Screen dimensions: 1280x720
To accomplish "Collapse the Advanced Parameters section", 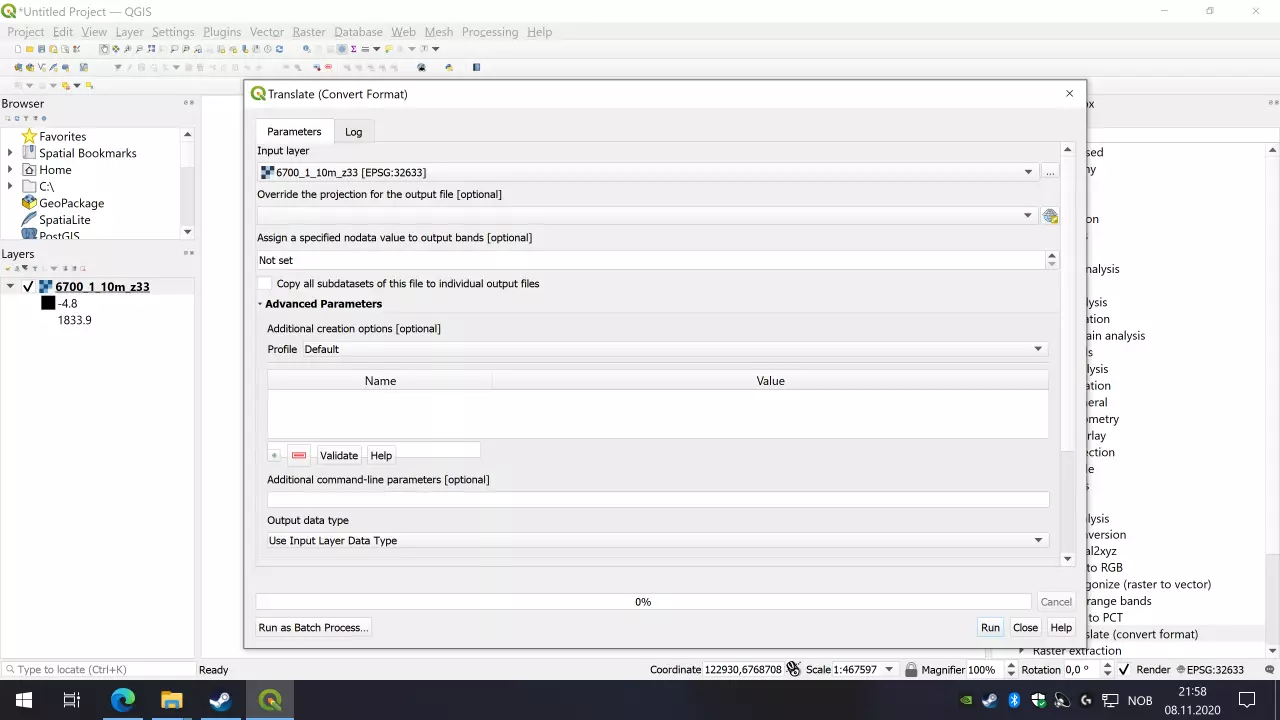I will tap(260, 304).
